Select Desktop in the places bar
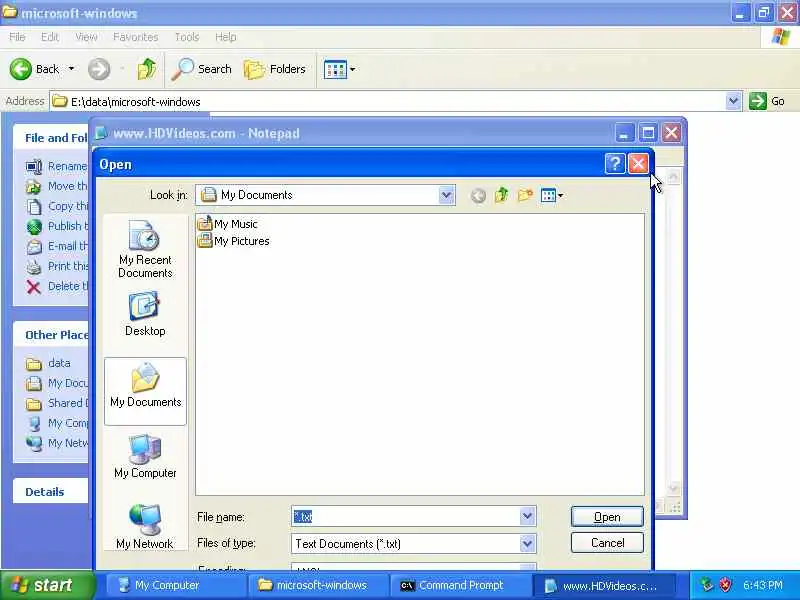800x600 pixels. coord(145,314)
